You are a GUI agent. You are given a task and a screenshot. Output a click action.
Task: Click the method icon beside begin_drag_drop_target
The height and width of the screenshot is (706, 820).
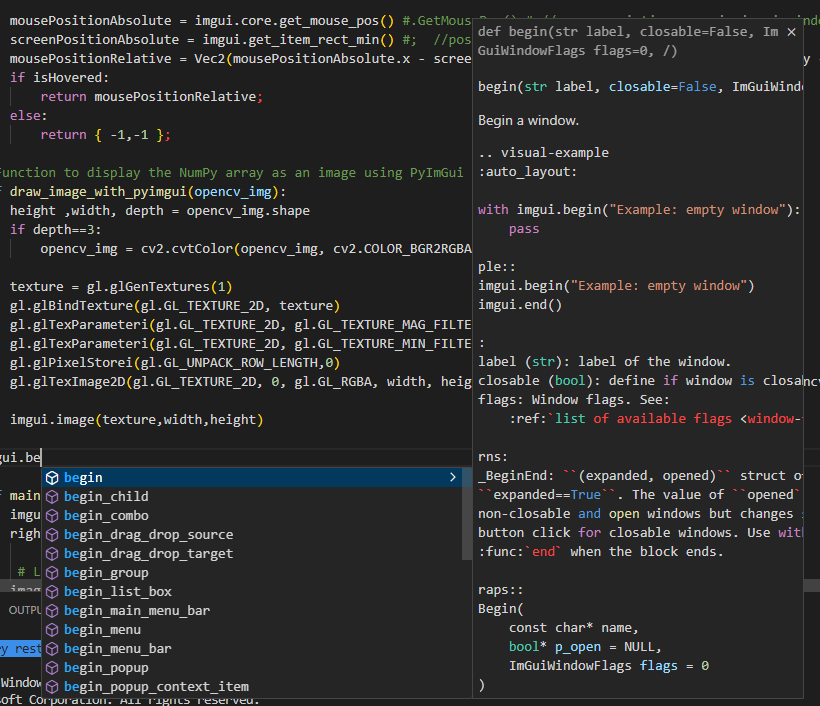coord(52,553)
